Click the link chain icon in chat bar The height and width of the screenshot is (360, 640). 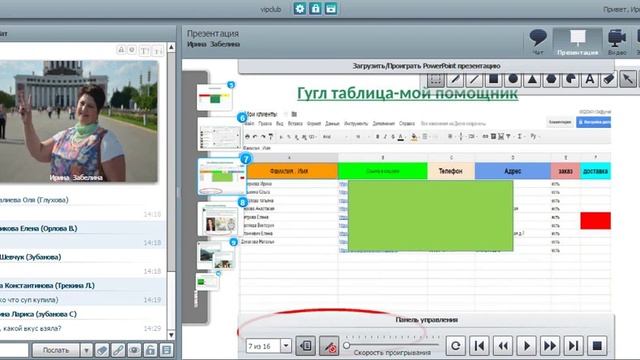tap(118, 350)
